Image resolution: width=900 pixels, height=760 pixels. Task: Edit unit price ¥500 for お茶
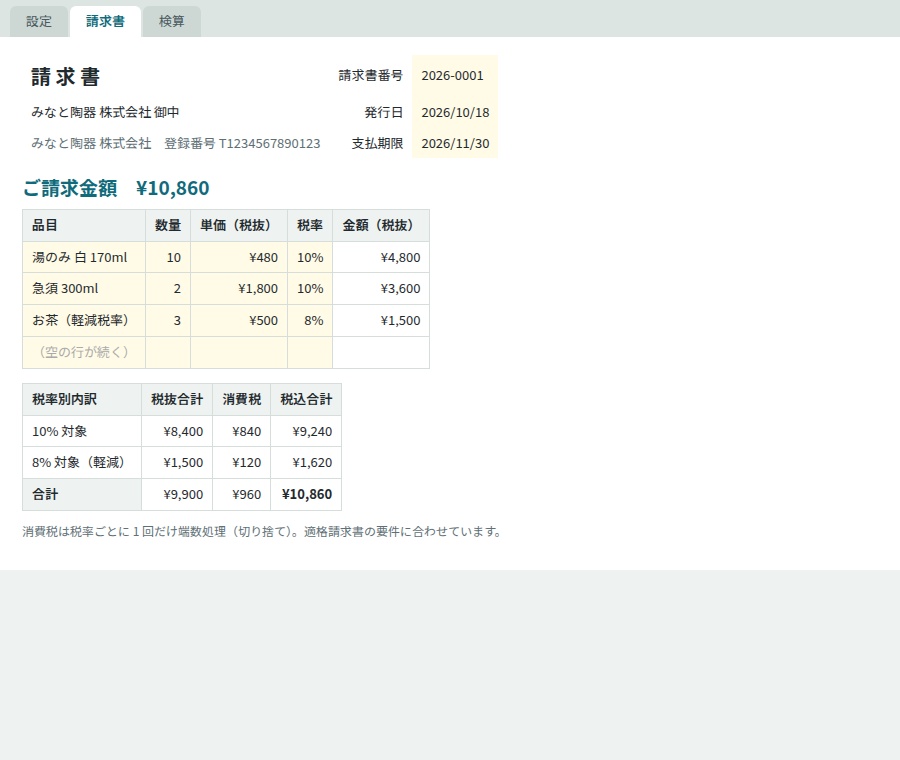[x=239, y=320]
